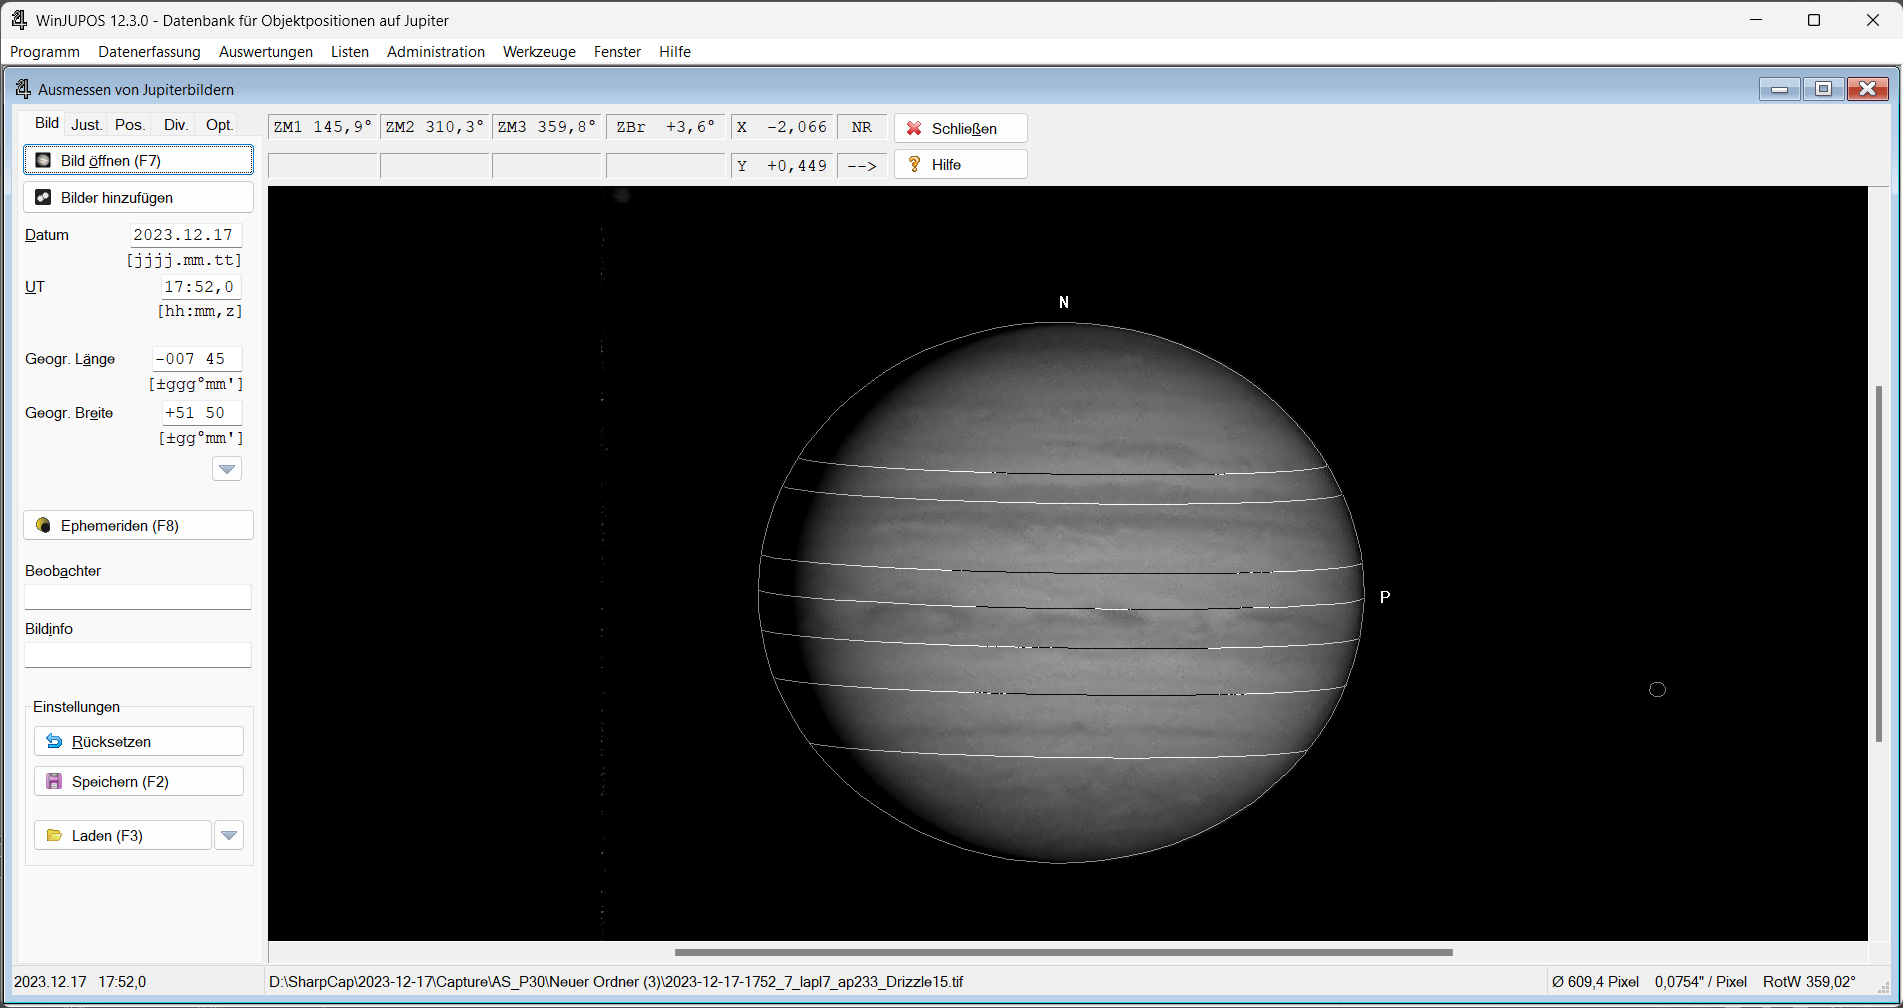Click the --> arrow box

(862, 166)
